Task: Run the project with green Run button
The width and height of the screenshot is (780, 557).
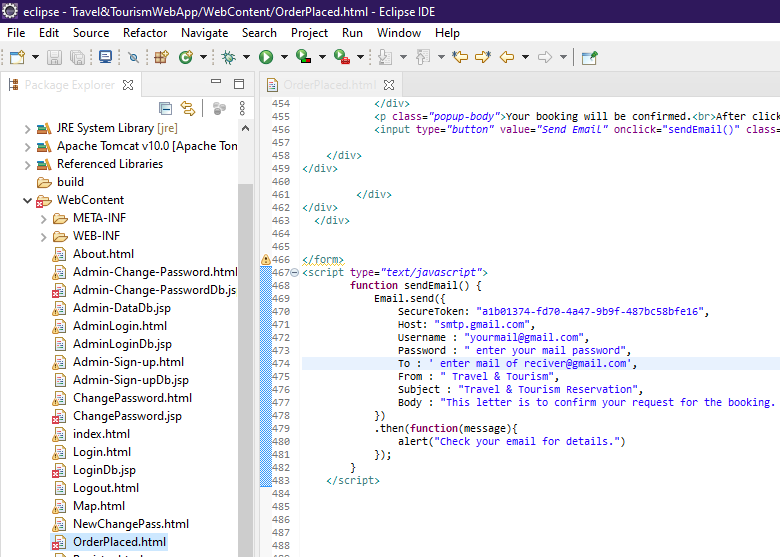Action: (266, 58)
